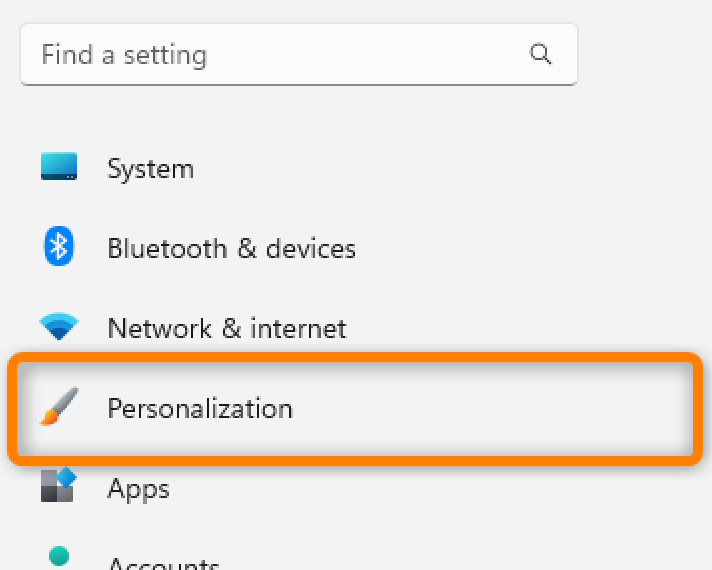712x570 pixels.
Task: Click the Apps squares icon
Action: tap(59, 486)
